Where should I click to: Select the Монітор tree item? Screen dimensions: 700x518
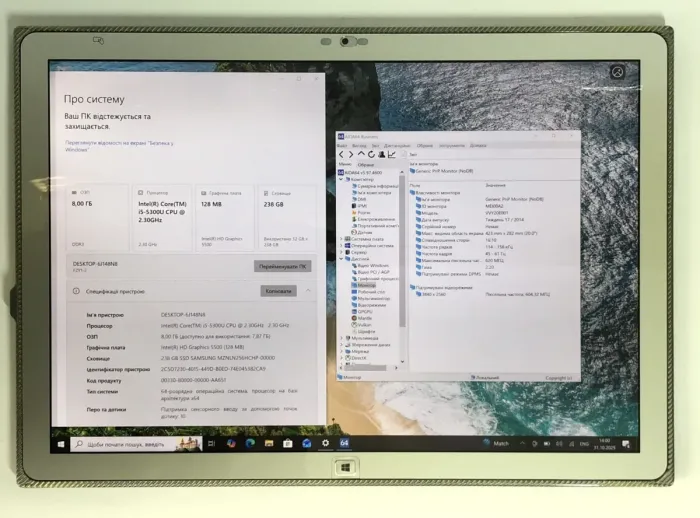[x=363, y=285]
